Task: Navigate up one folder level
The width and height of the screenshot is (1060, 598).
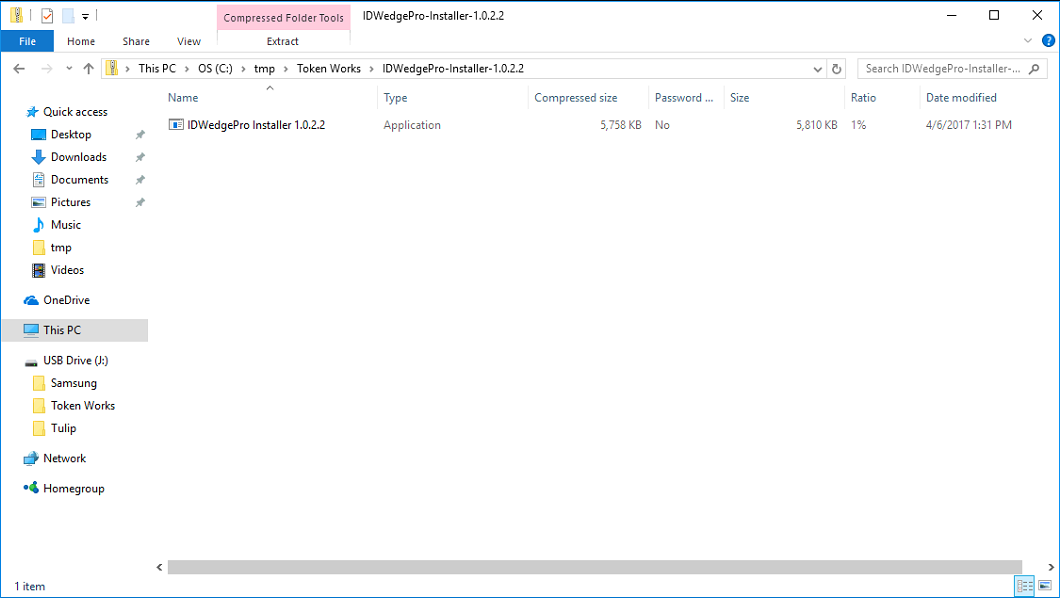Action: 89,68
